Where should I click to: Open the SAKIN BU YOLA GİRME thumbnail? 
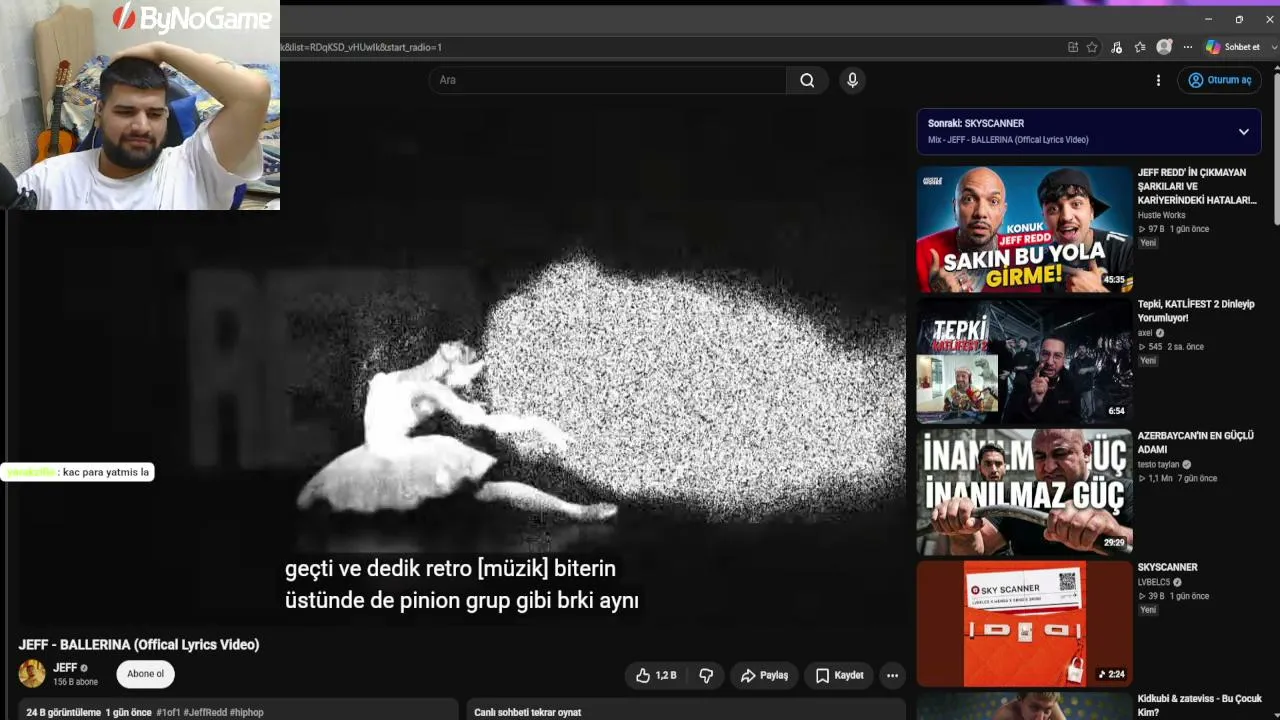[x=1024, y=229]
